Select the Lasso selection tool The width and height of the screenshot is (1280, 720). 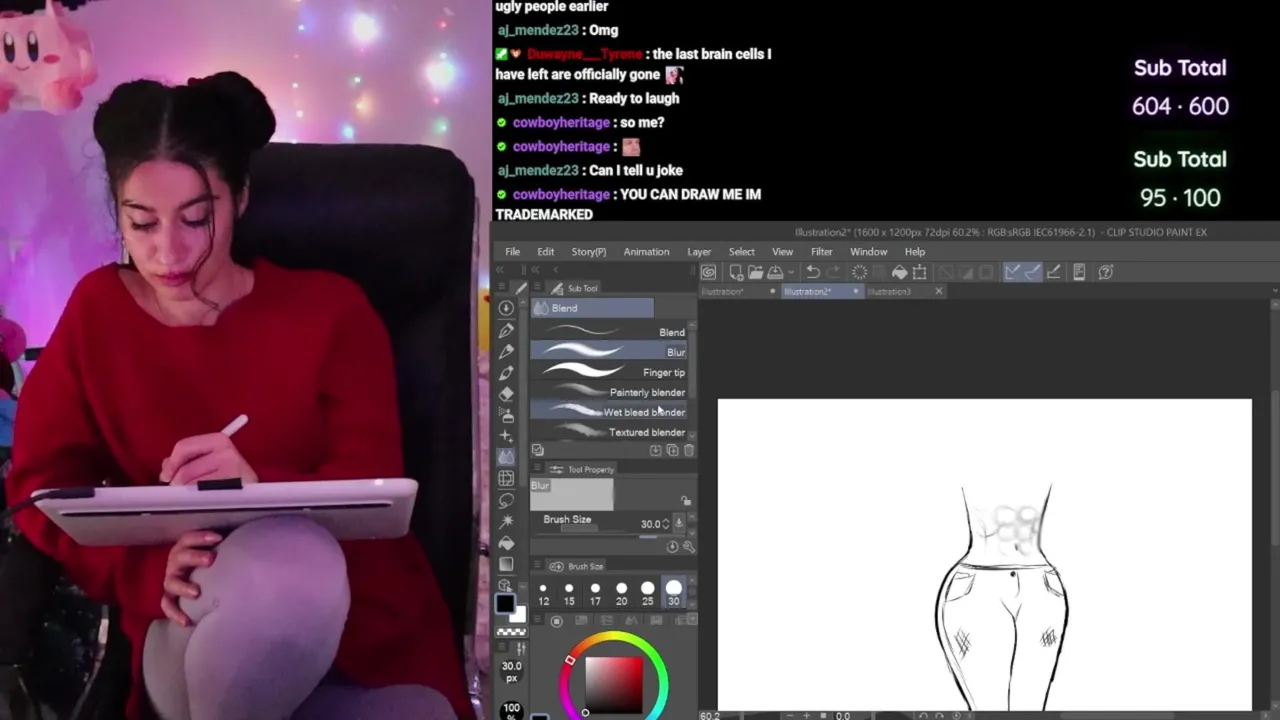[506, 500]
